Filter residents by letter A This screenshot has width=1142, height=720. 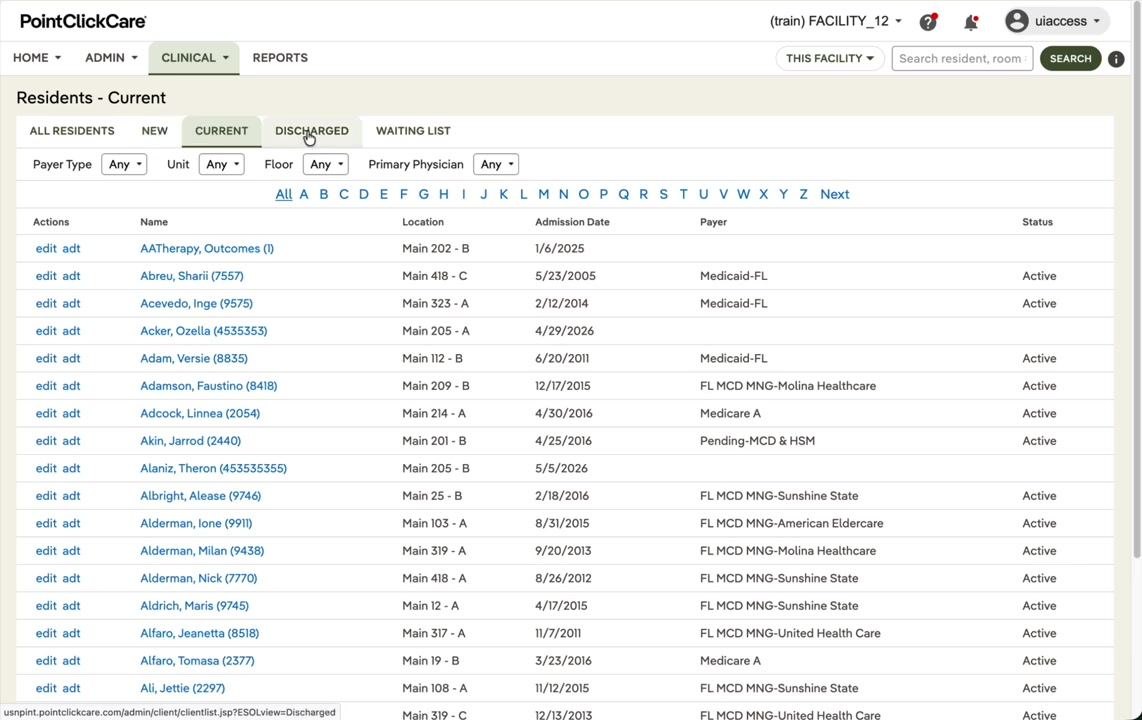(x=304, y=194)
